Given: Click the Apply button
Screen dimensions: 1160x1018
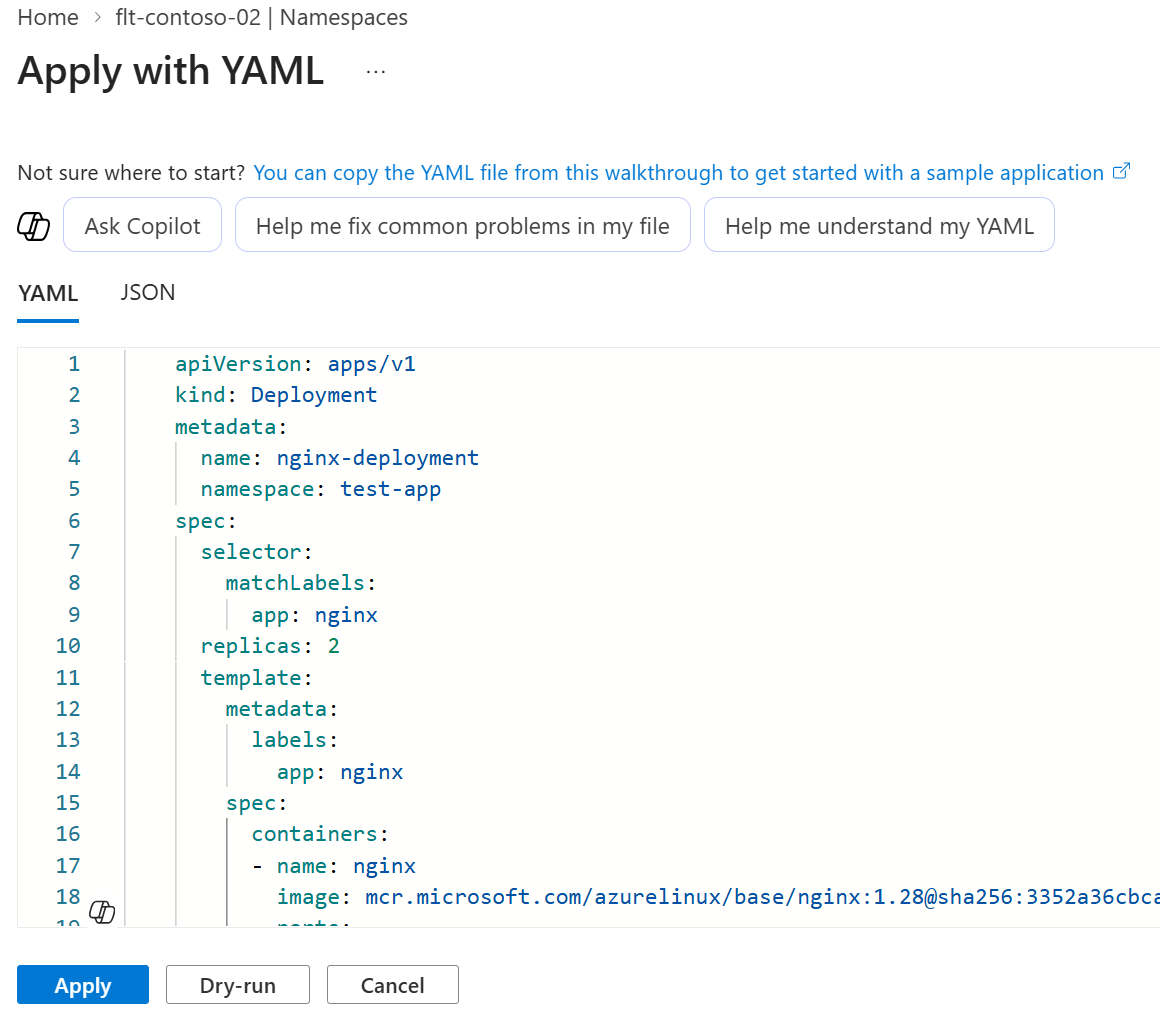Looking at the screenshot, I should click(83, 985).
